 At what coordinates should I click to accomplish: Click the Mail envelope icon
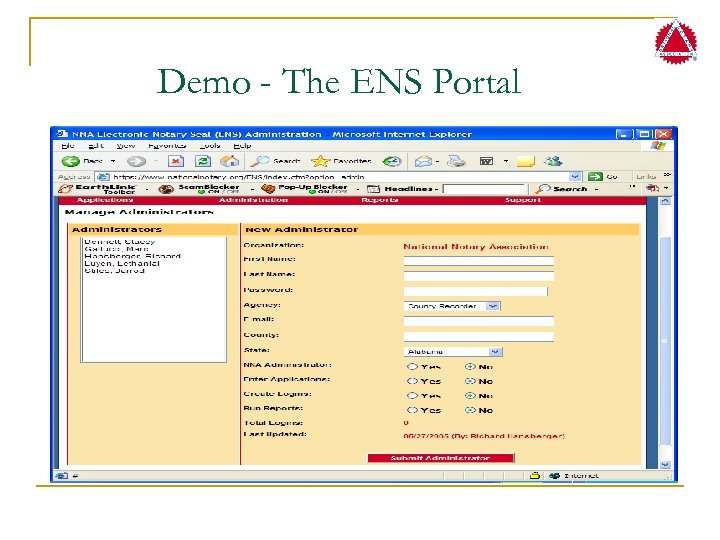[x=423, y=161]
